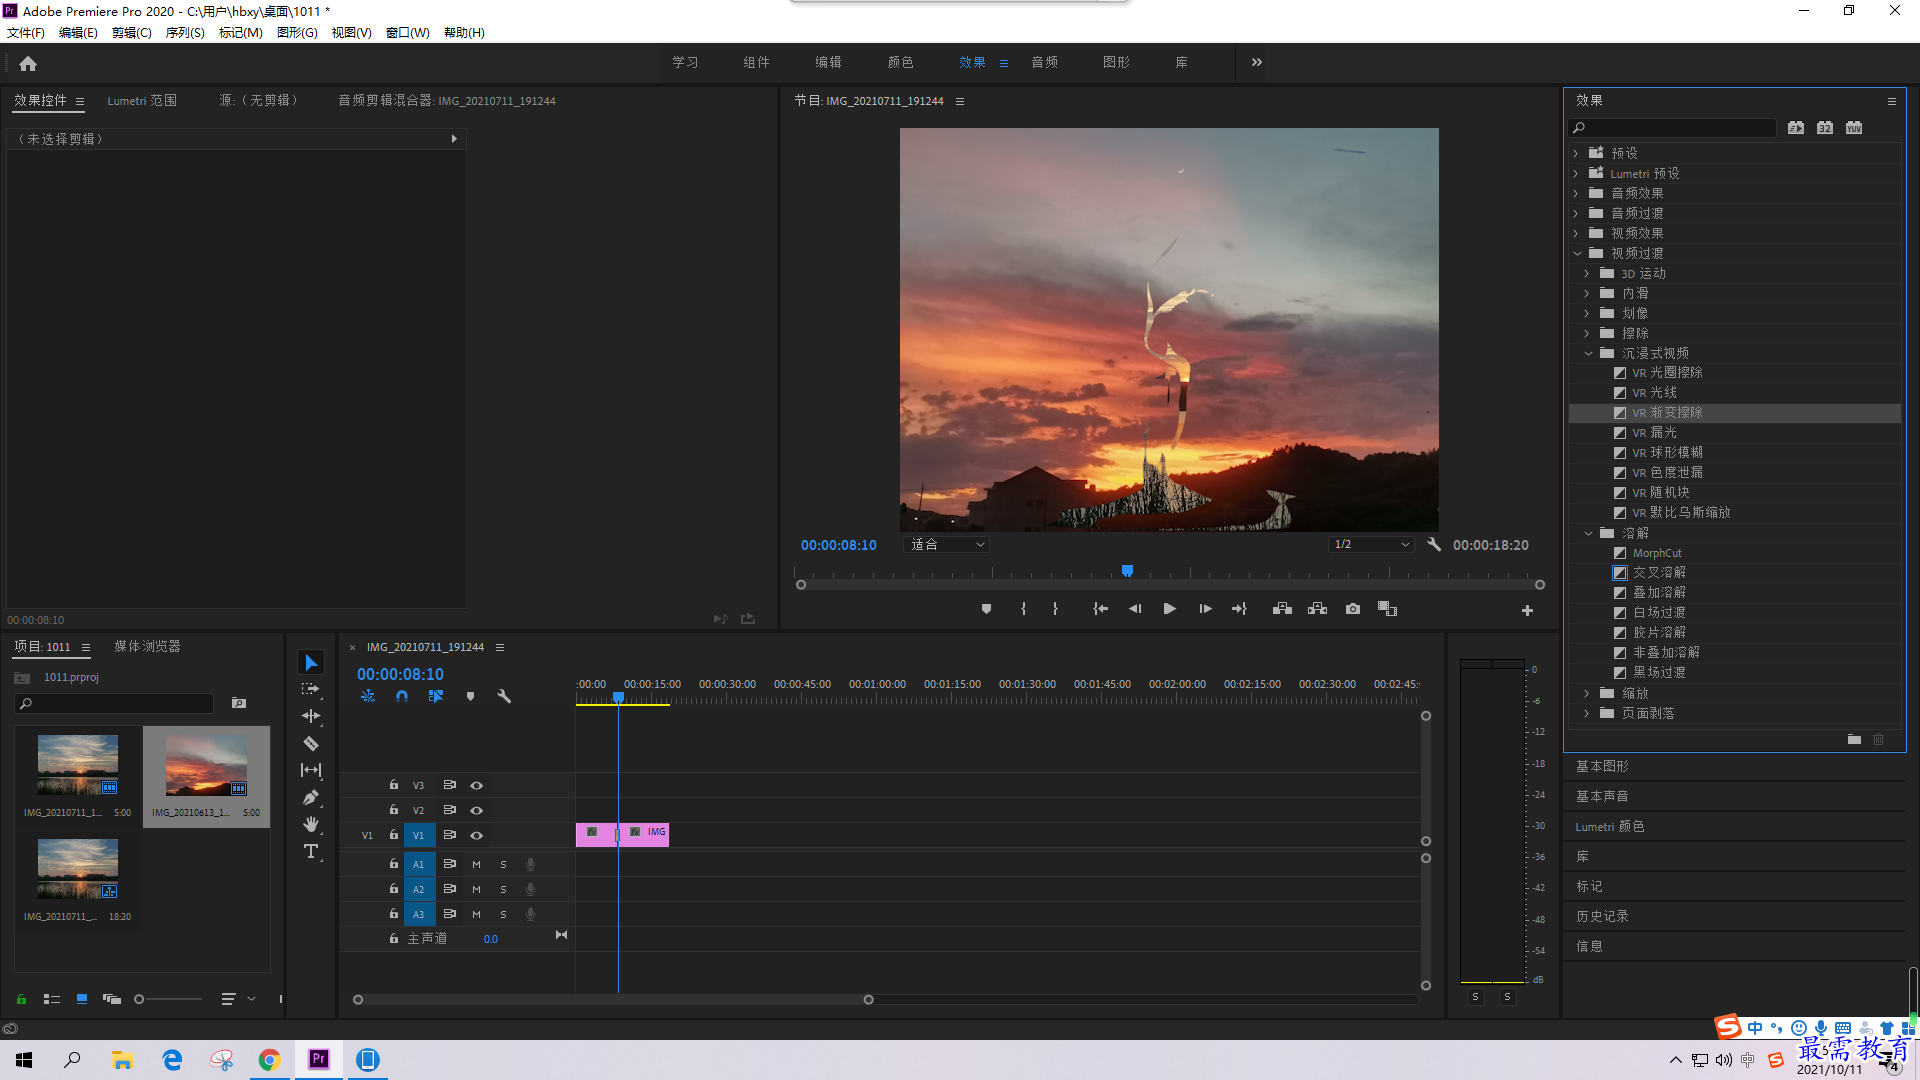Toggle lock on track V1

pos(394,835)
